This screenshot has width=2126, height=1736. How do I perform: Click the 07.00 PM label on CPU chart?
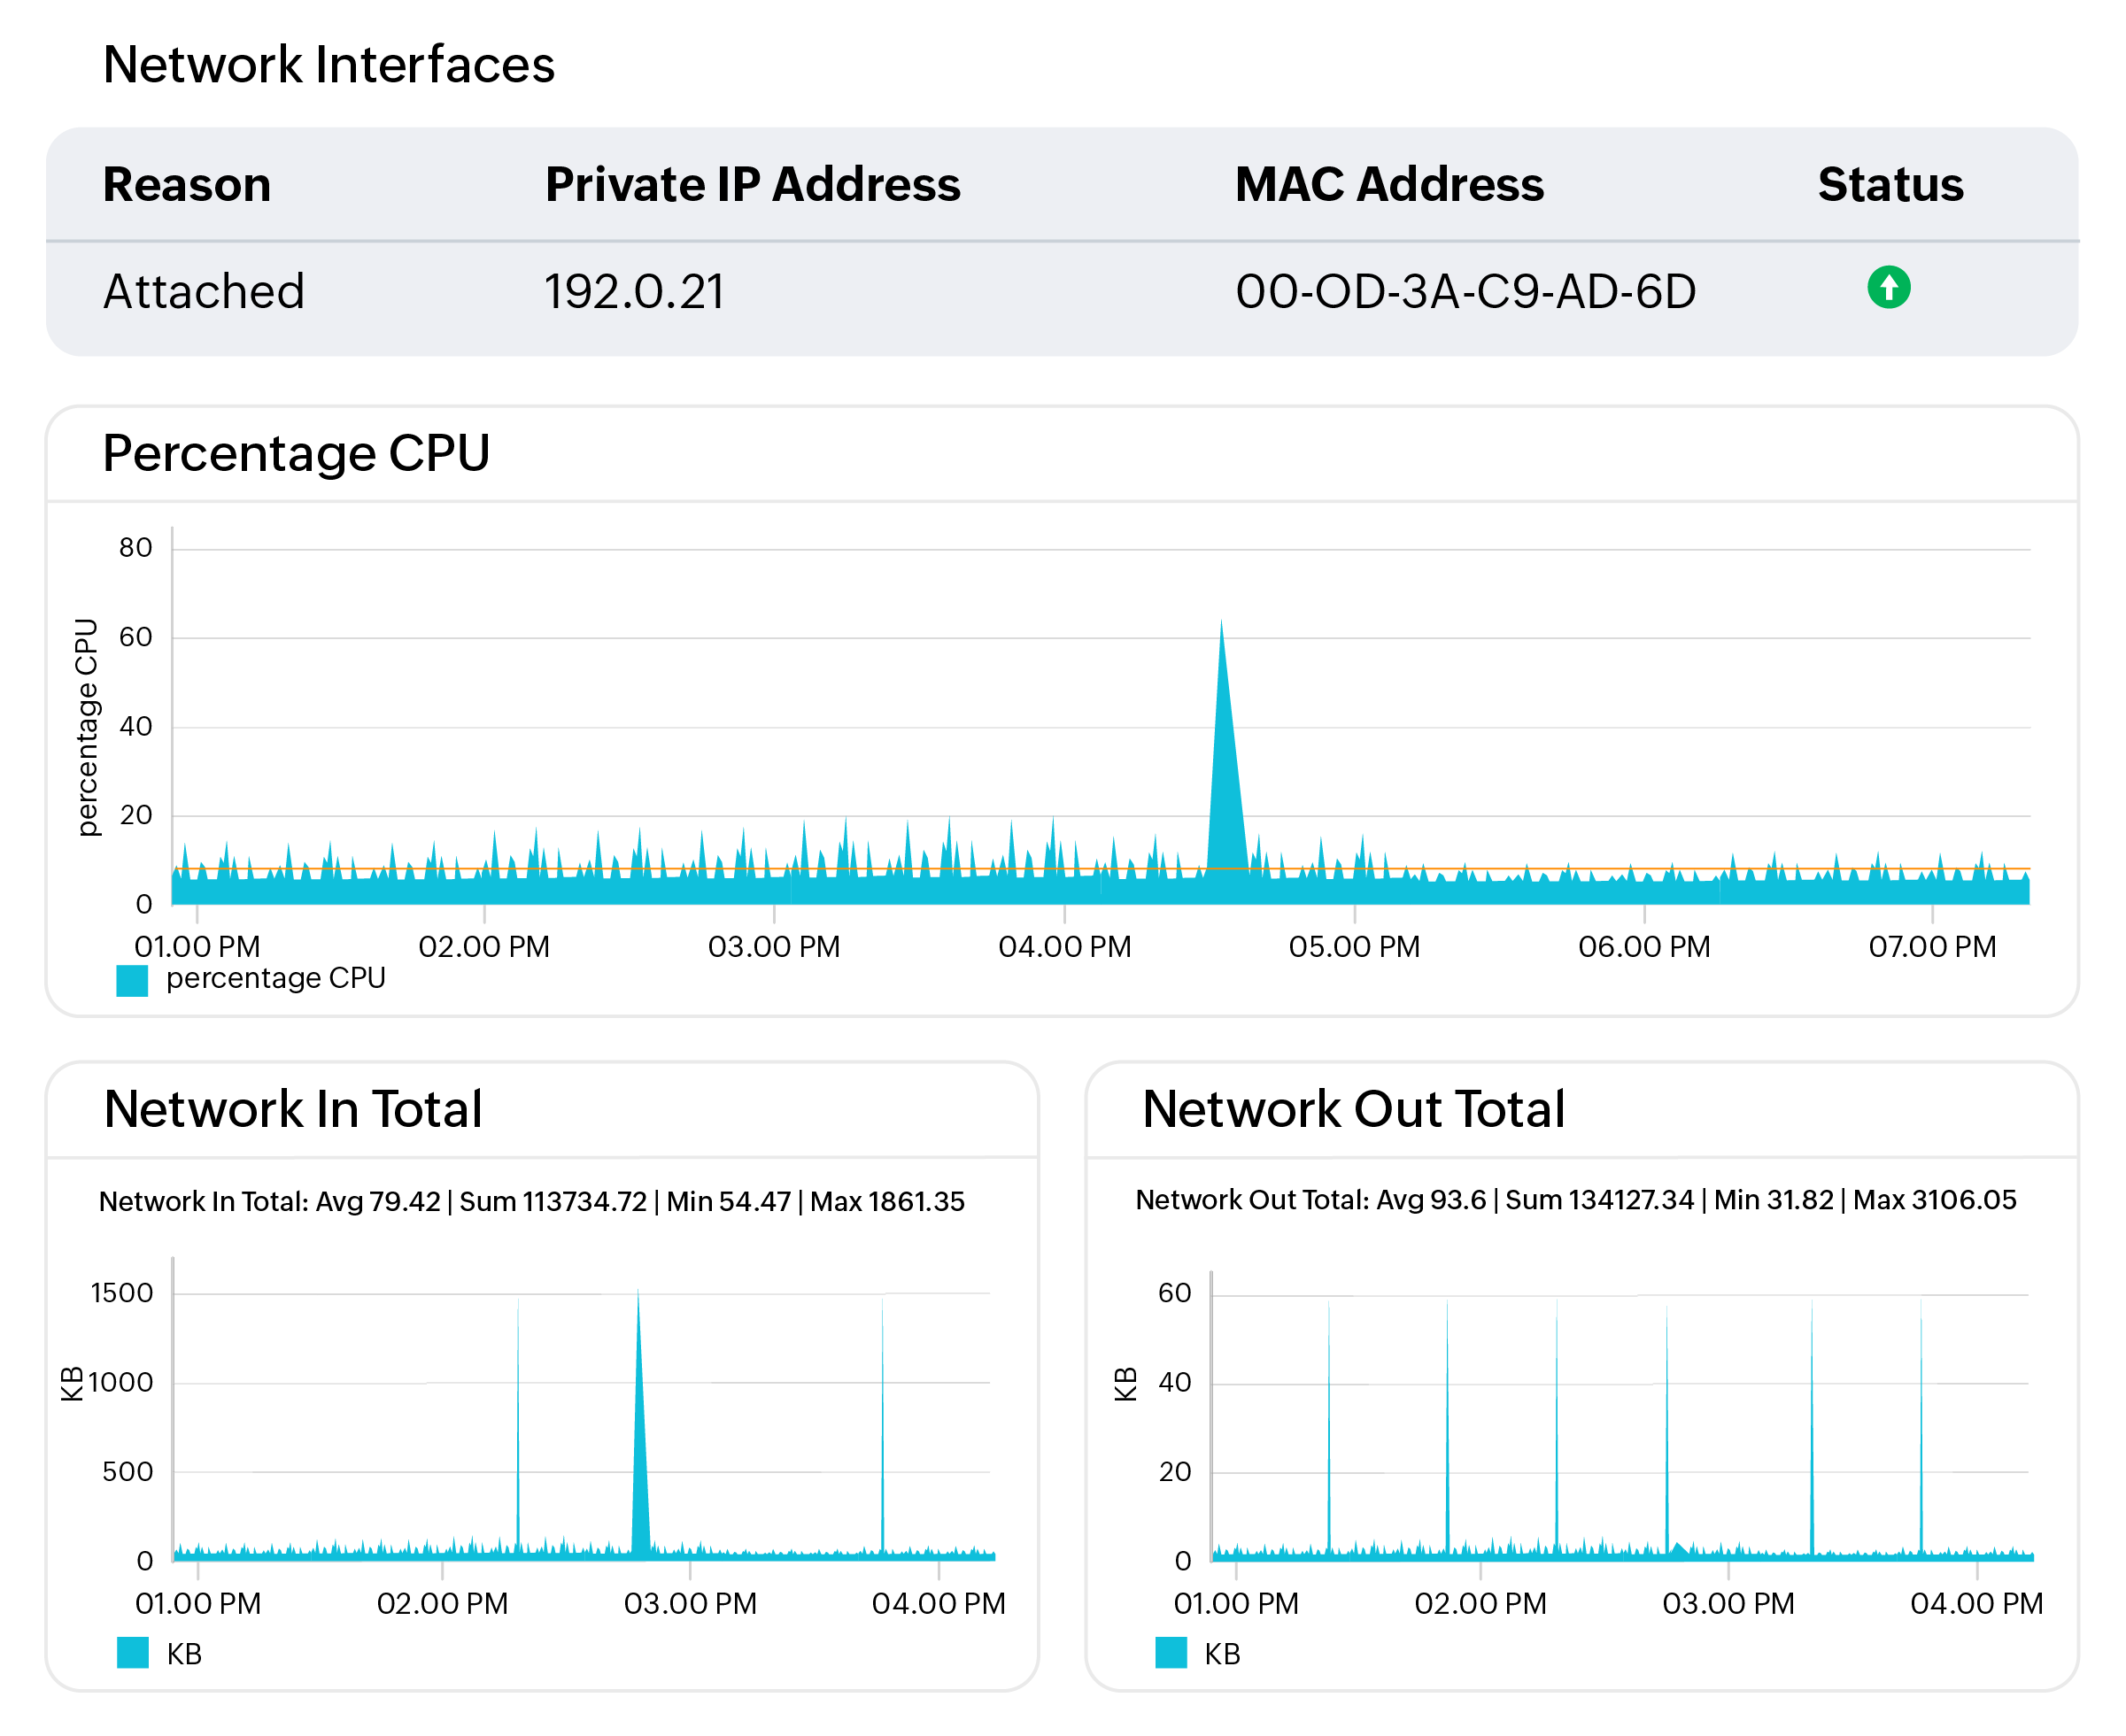[1931, 947]
